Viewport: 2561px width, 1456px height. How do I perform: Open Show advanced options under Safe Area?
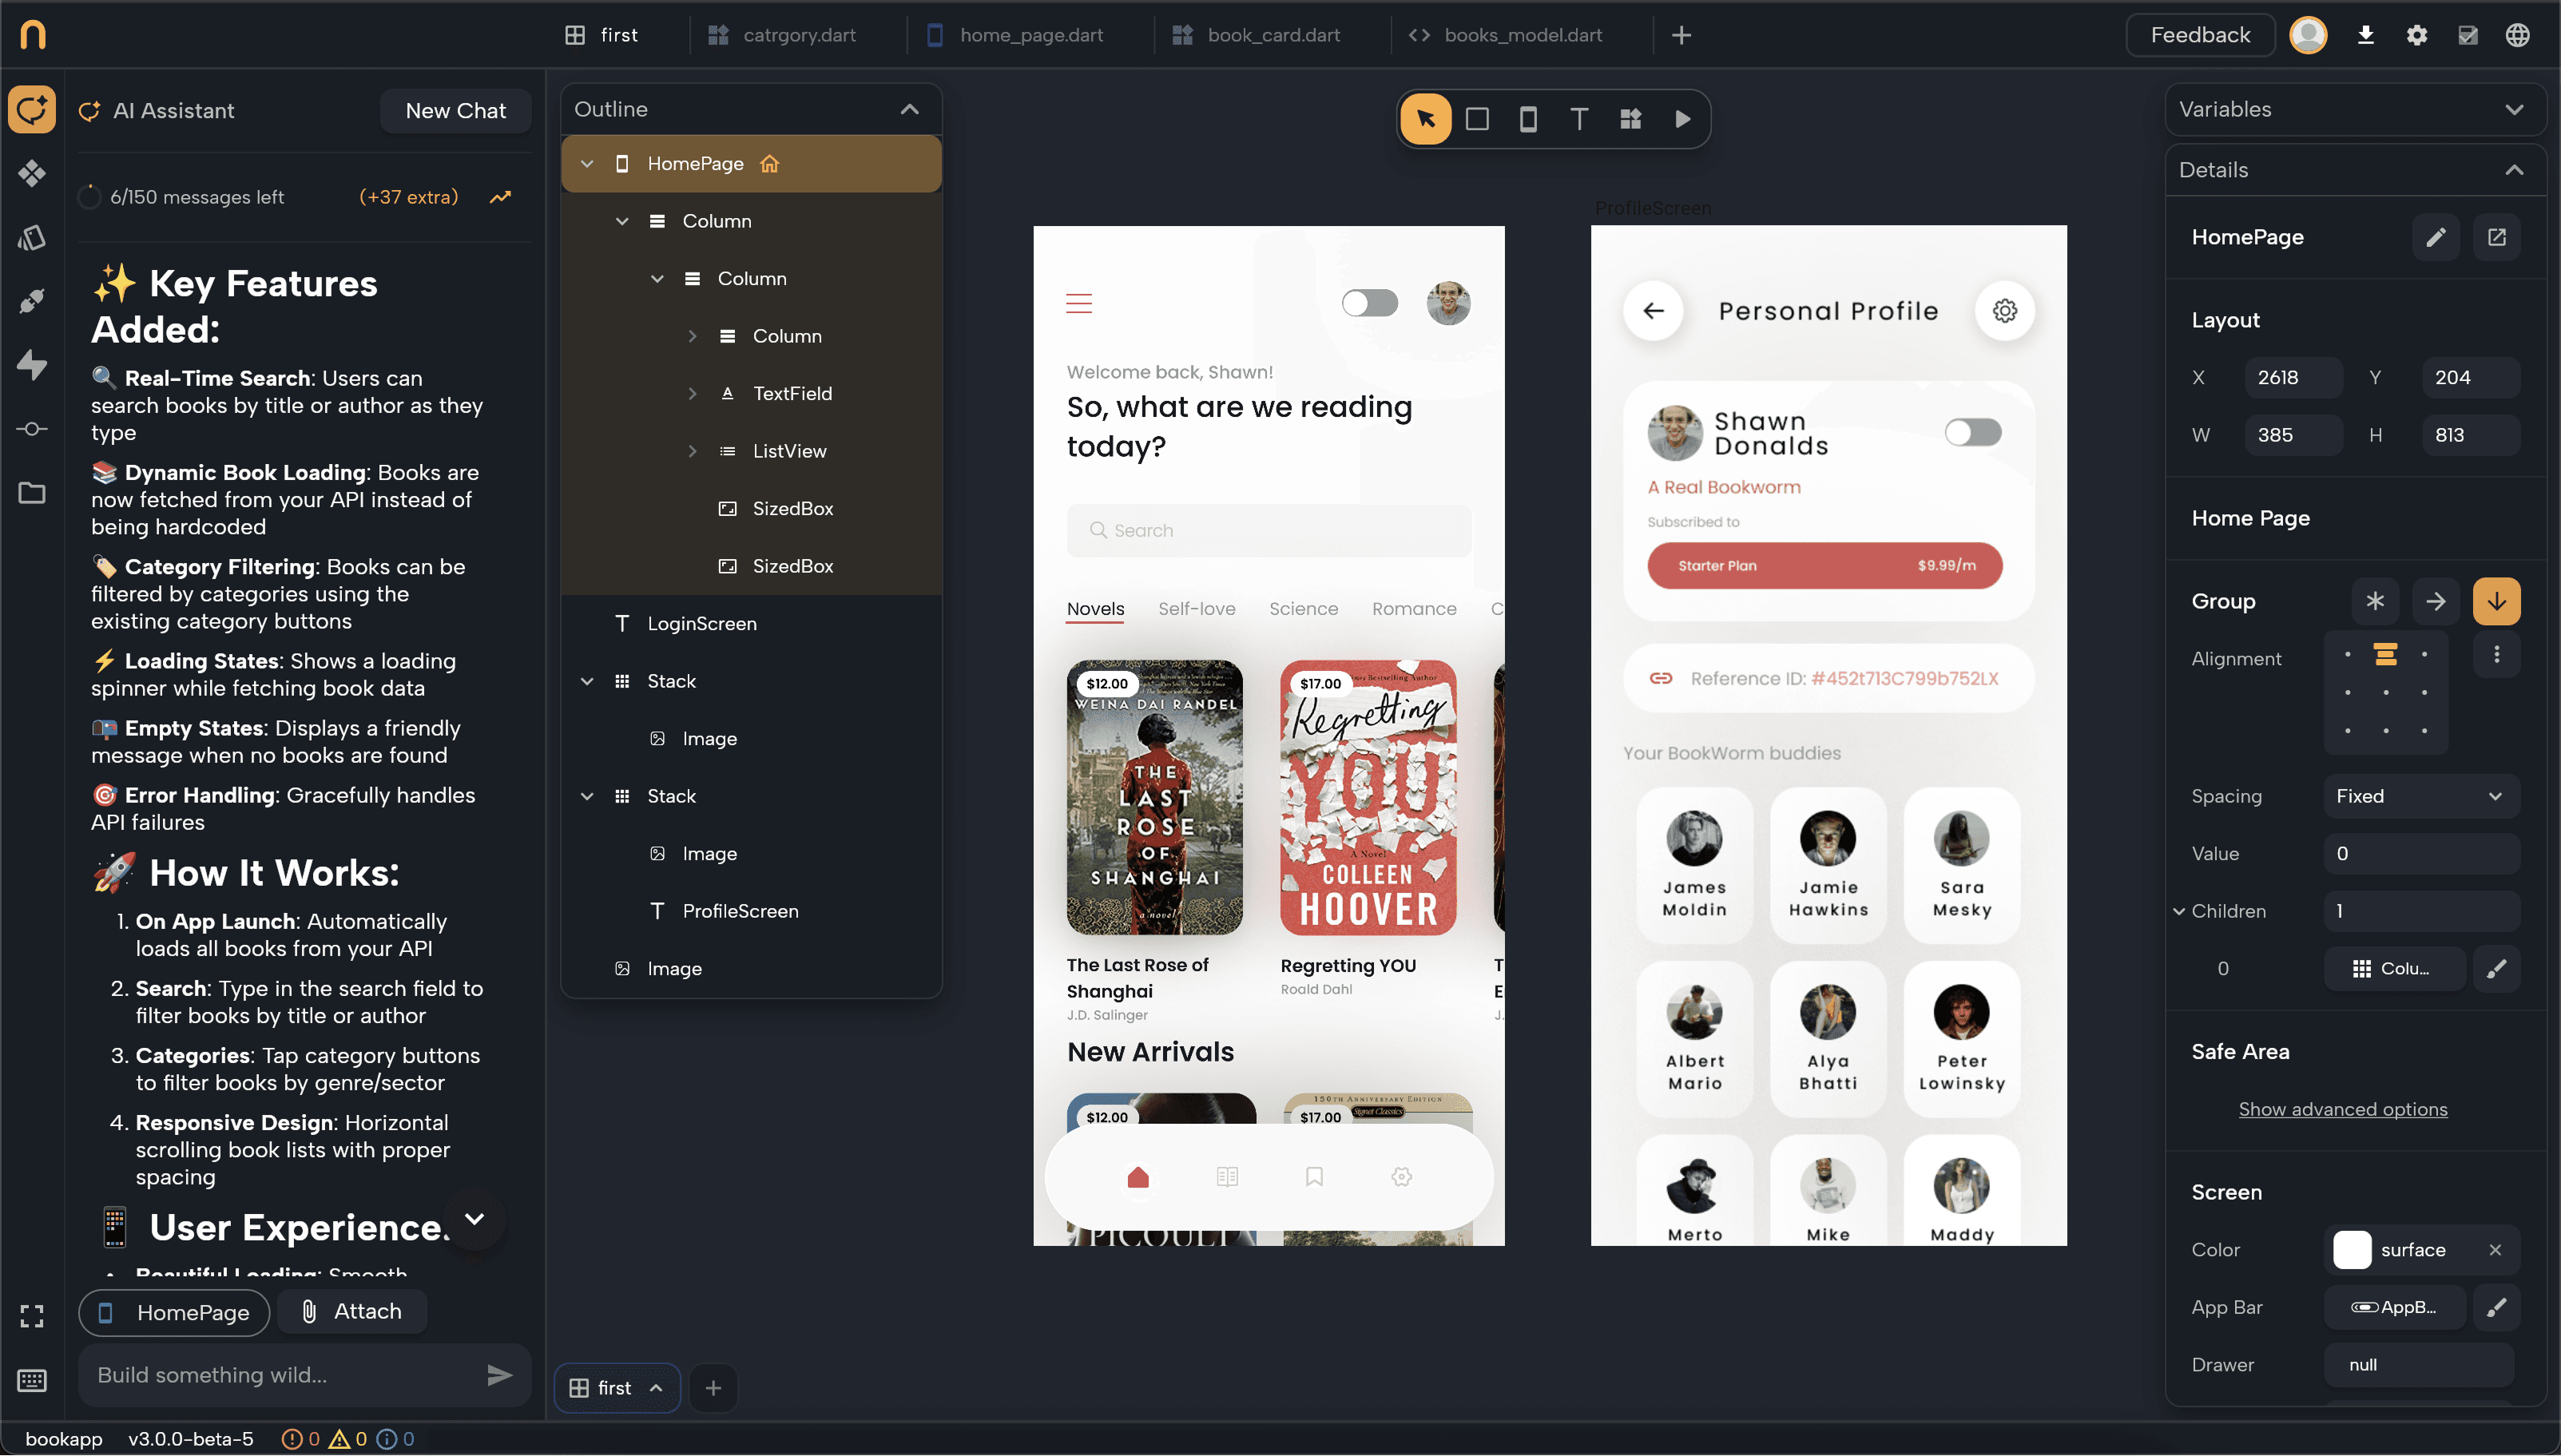2343,1108
